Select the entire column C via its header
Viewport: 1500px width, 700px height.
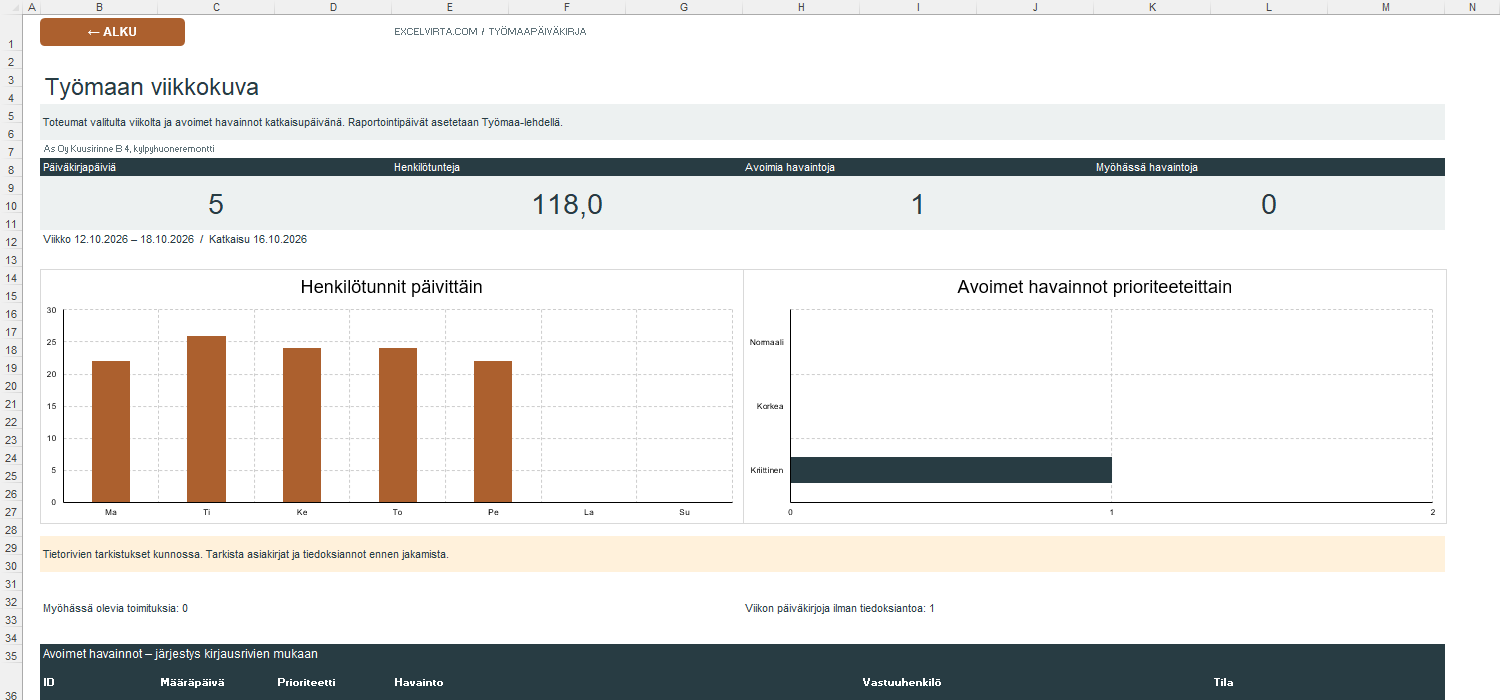(x=215, y=7)
